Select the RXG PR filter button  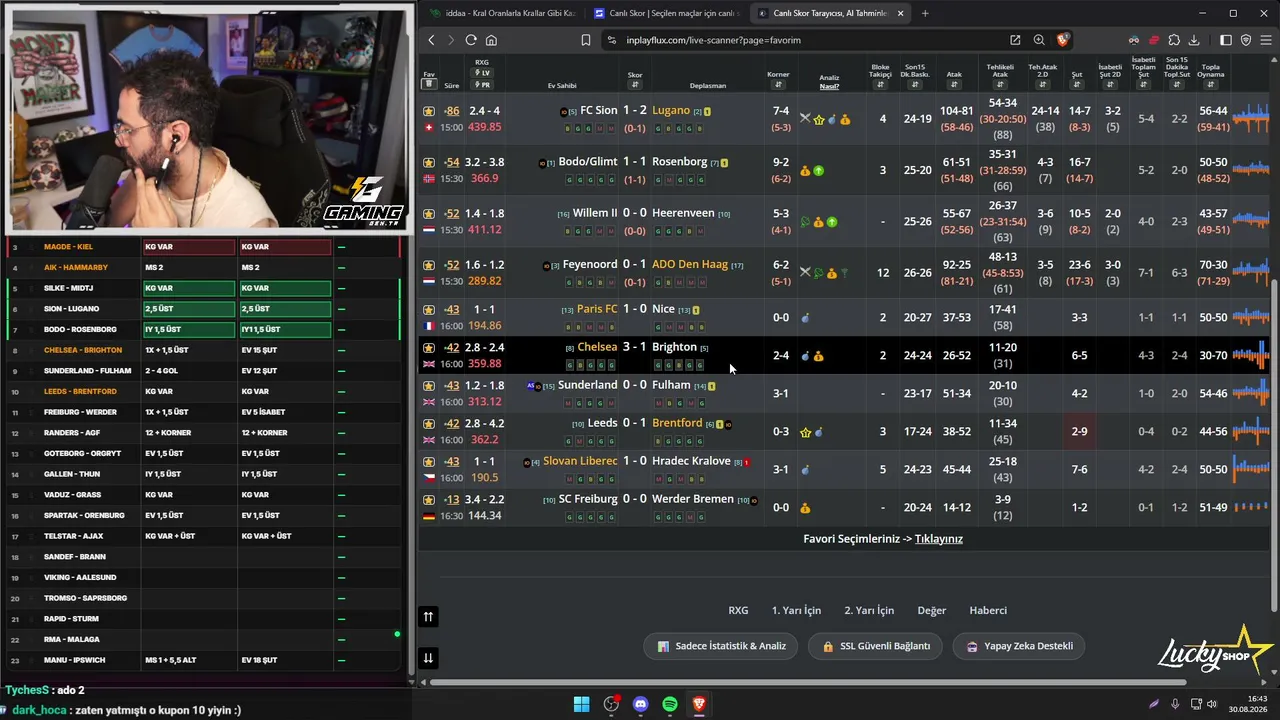pyautogui.click(x=482, y=85)
